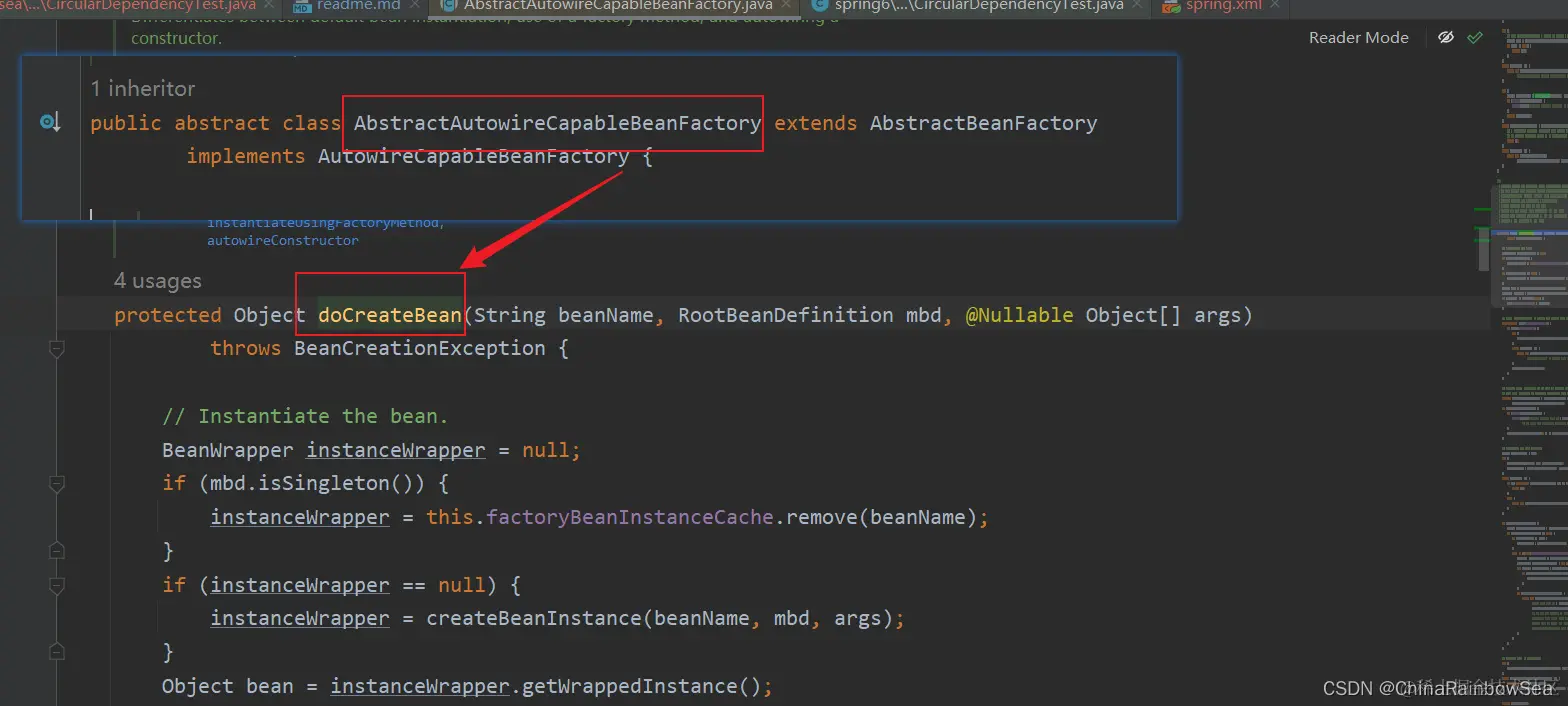The height and width of the screenshot is (706, 1568).
Task: Click the Reader Mode label
Action: [x=1358, y=37]
